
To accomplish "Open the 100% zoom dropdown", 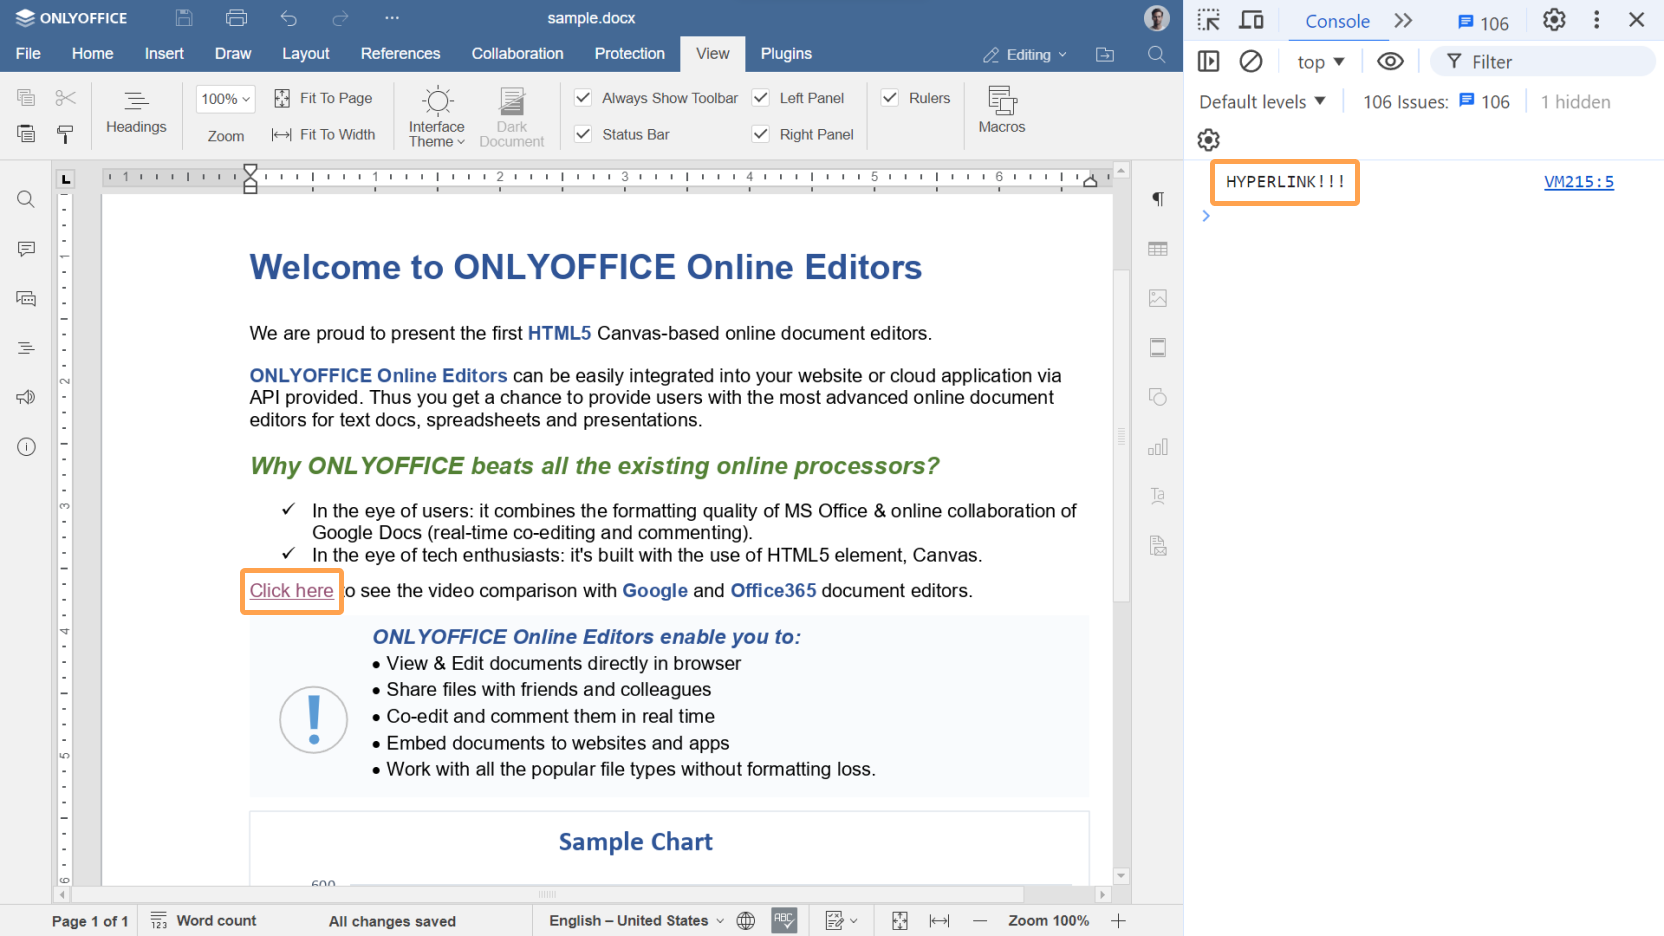I will coord(226,98).
